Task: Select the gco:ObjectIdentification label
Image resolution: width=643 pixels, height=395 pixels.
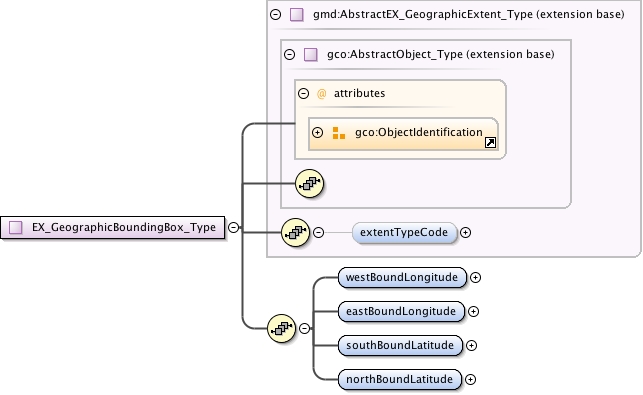Action: pos(419,132)
